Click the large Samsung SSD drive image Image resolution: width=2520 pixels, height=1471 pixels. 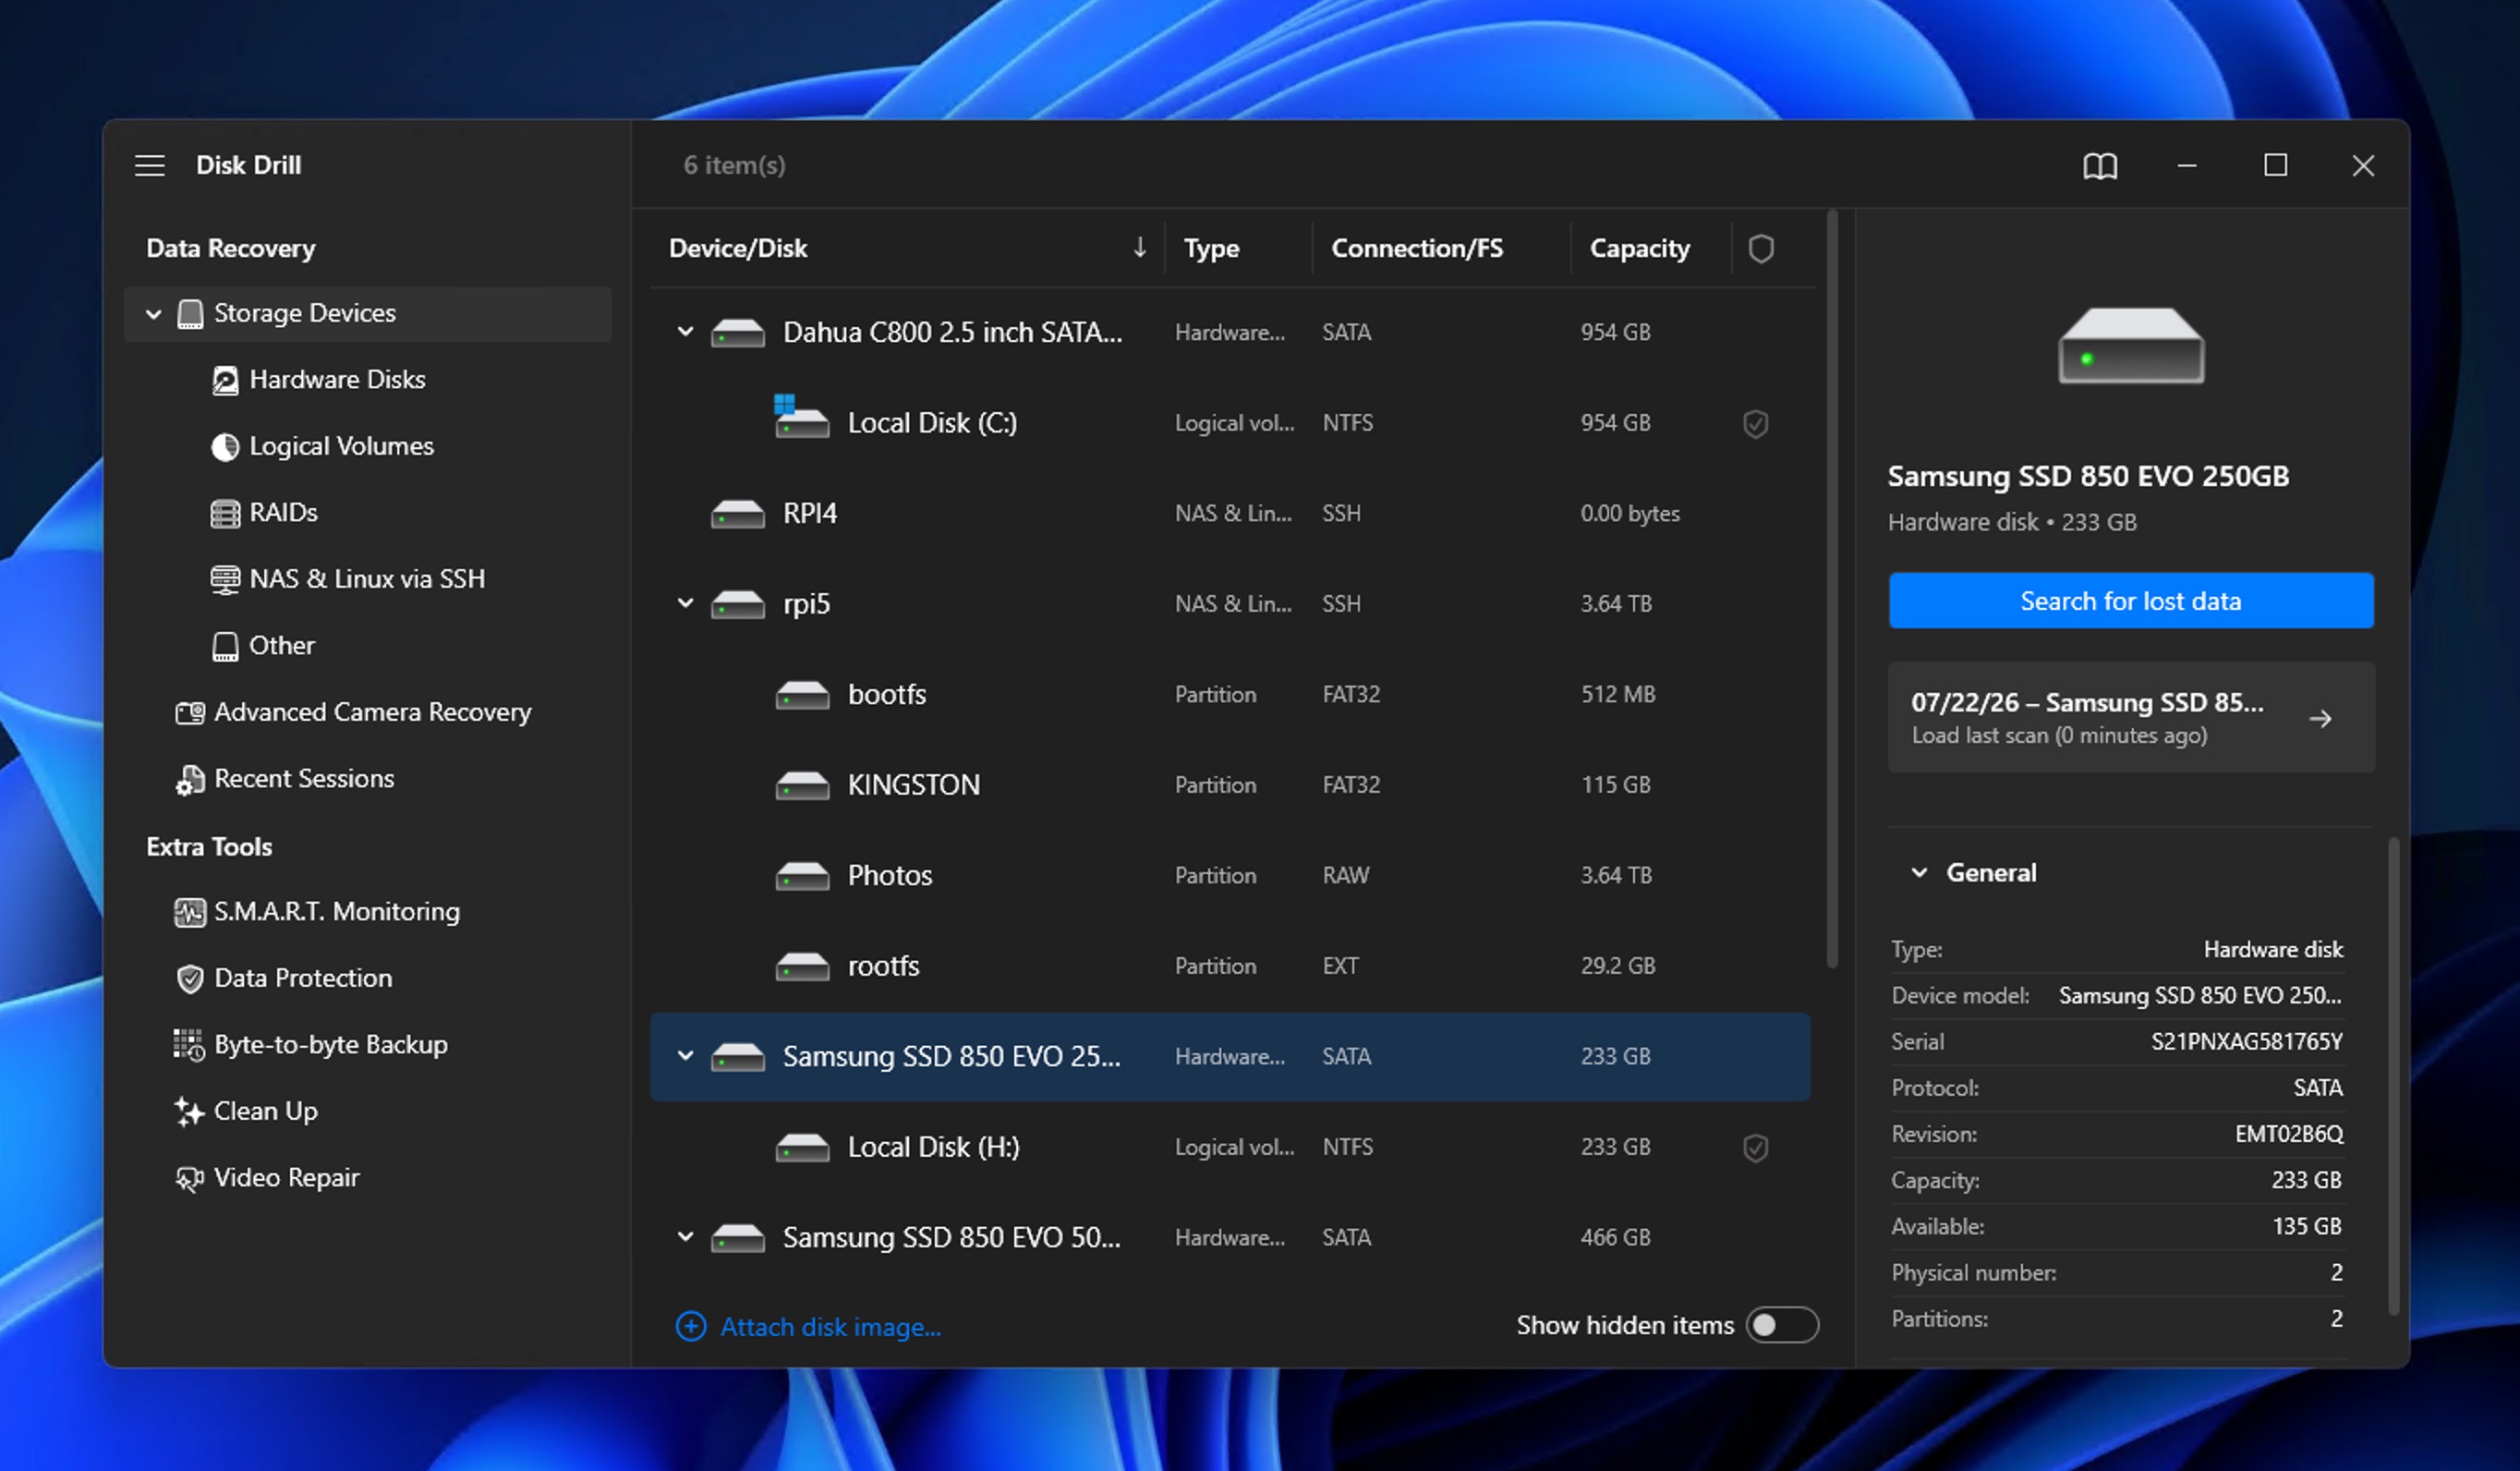coord(2131,346)
